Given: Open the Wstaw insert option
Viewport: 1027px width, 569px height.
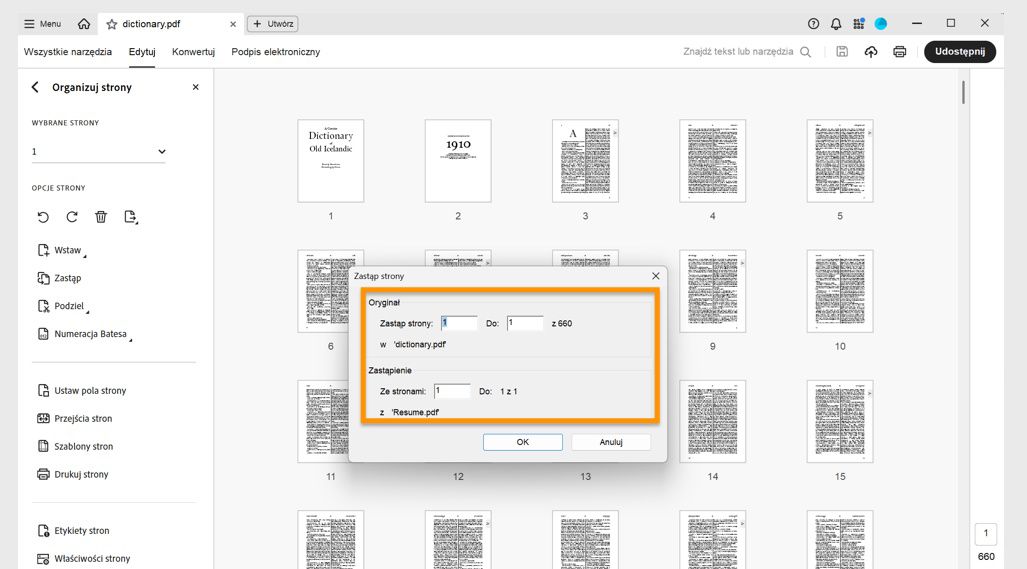Looking at the screenshot, I should (61, 250).
